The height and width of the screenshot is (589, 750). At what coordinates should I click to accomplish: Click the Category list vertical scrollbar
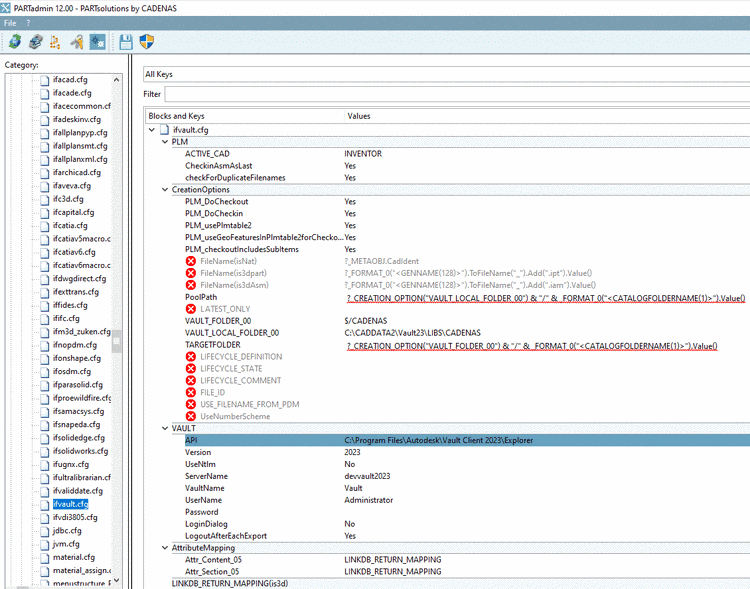click(117, 340)
